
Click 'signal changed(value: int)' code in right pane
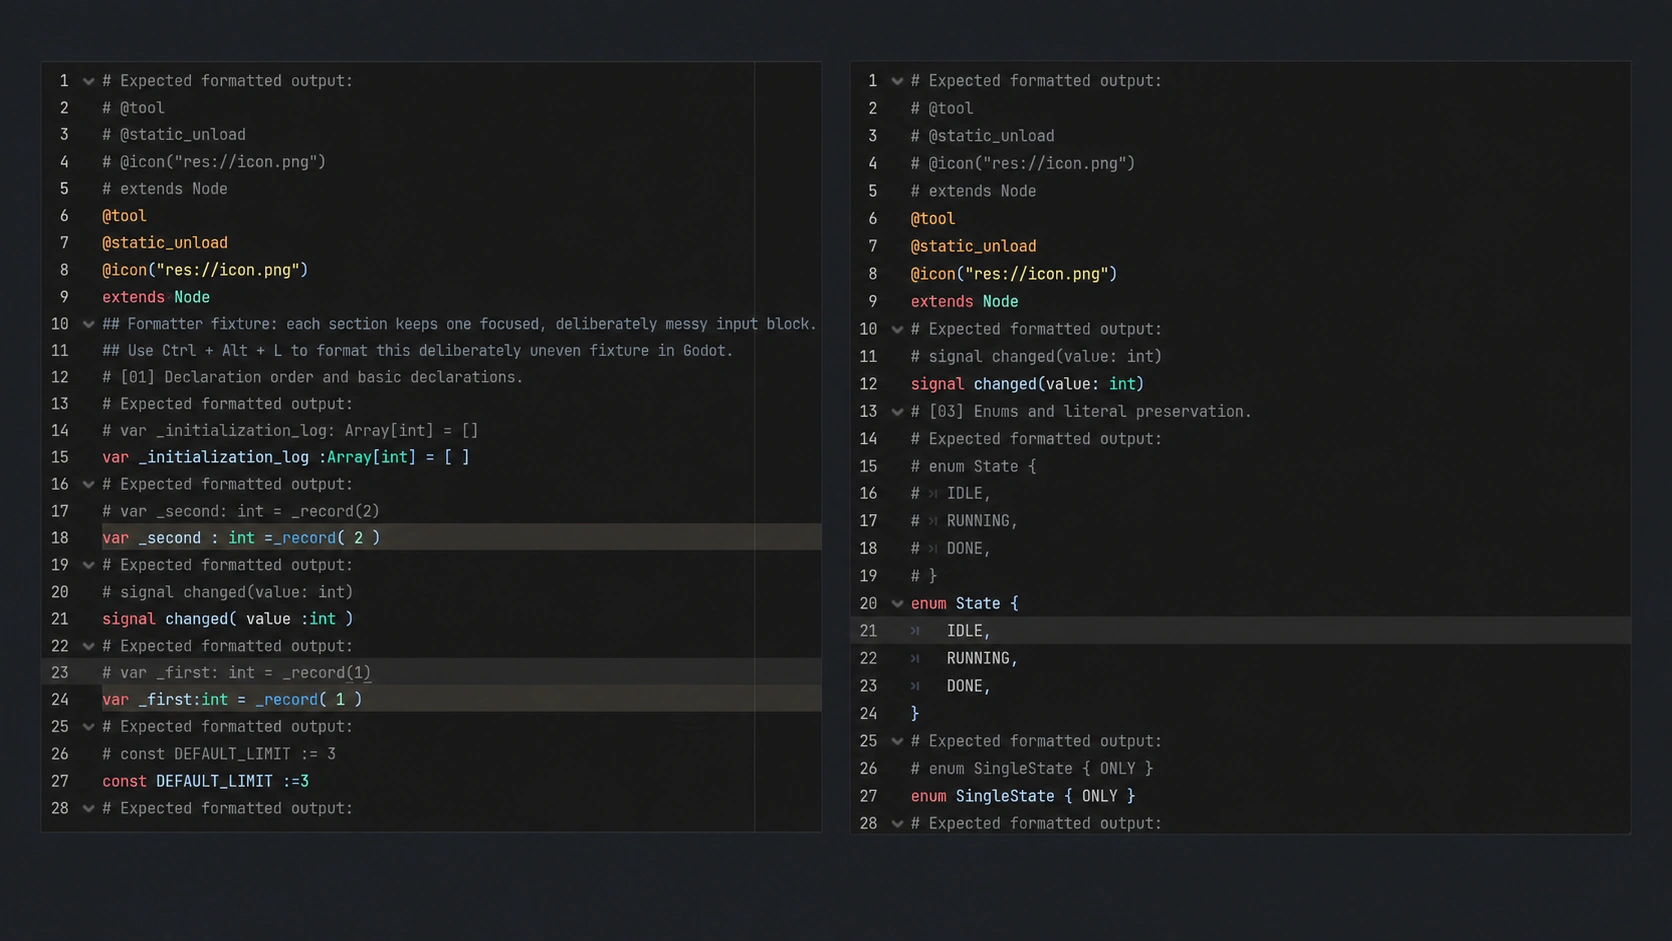click(x=1027, y=384)
